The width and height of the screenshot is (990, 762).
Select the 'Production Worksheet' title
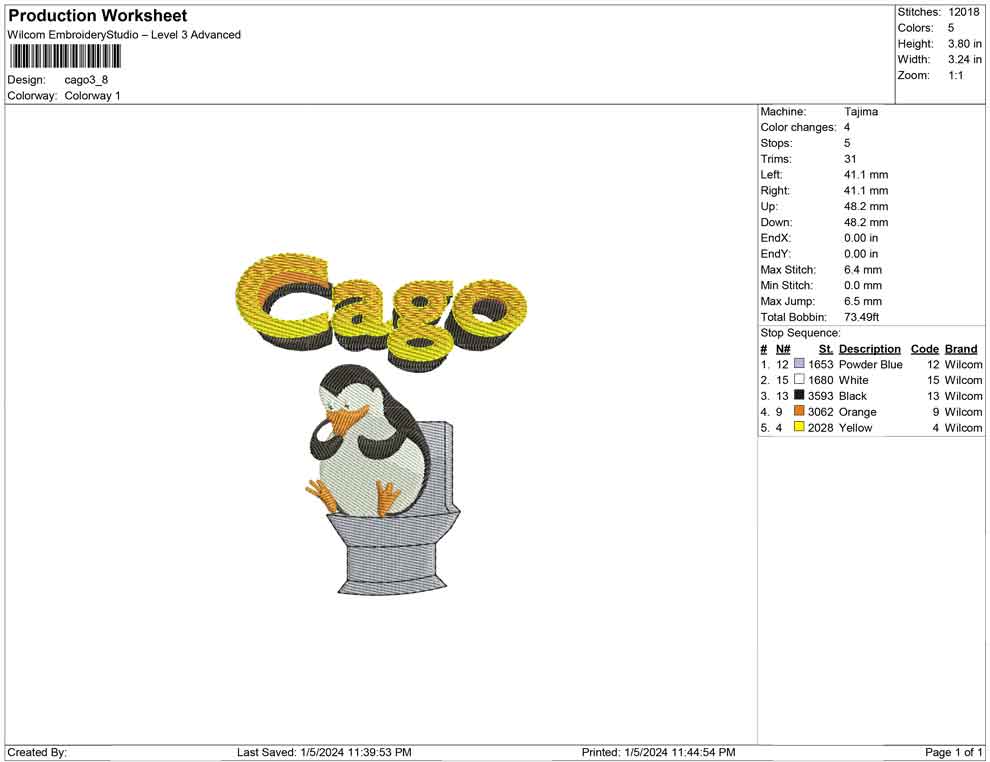click(98, 16)
